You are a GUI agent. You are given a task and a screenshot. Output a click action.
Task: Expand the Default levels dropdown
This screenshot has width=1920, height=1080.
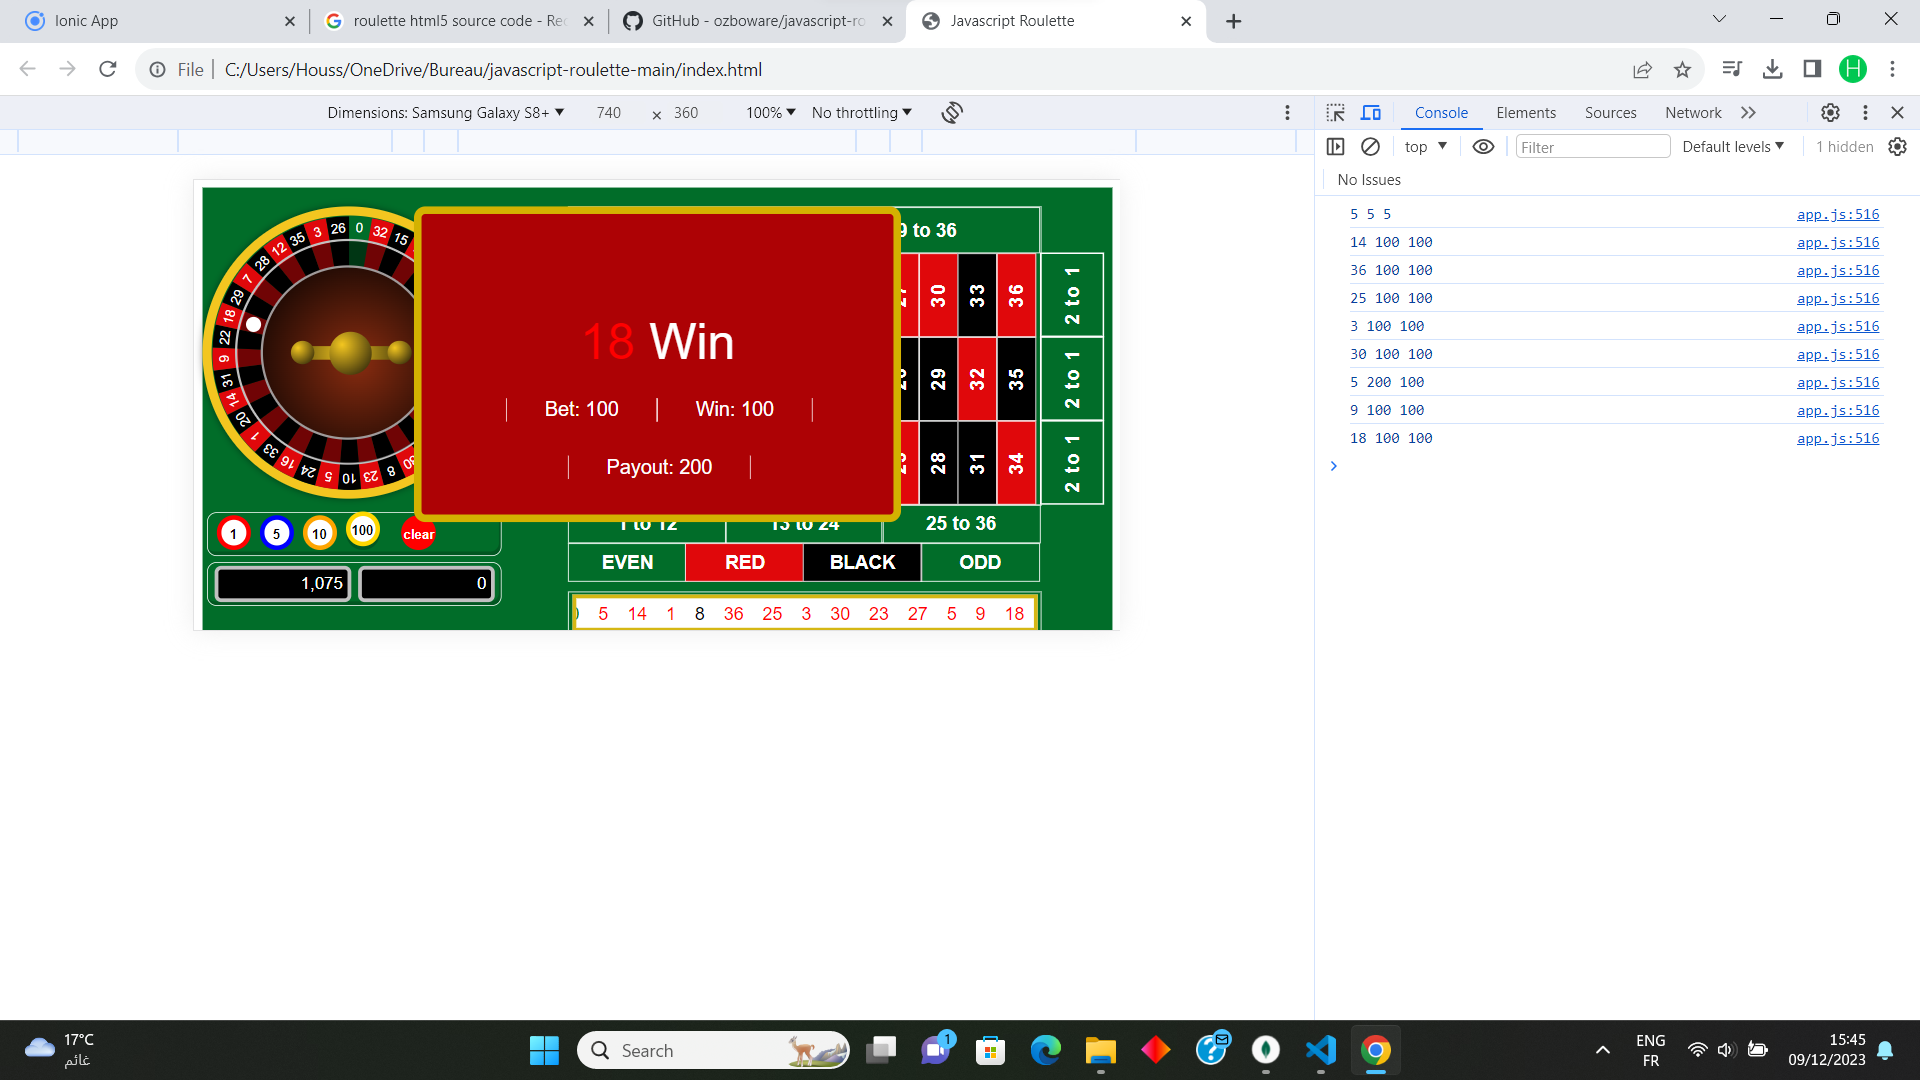(1732, 147)
